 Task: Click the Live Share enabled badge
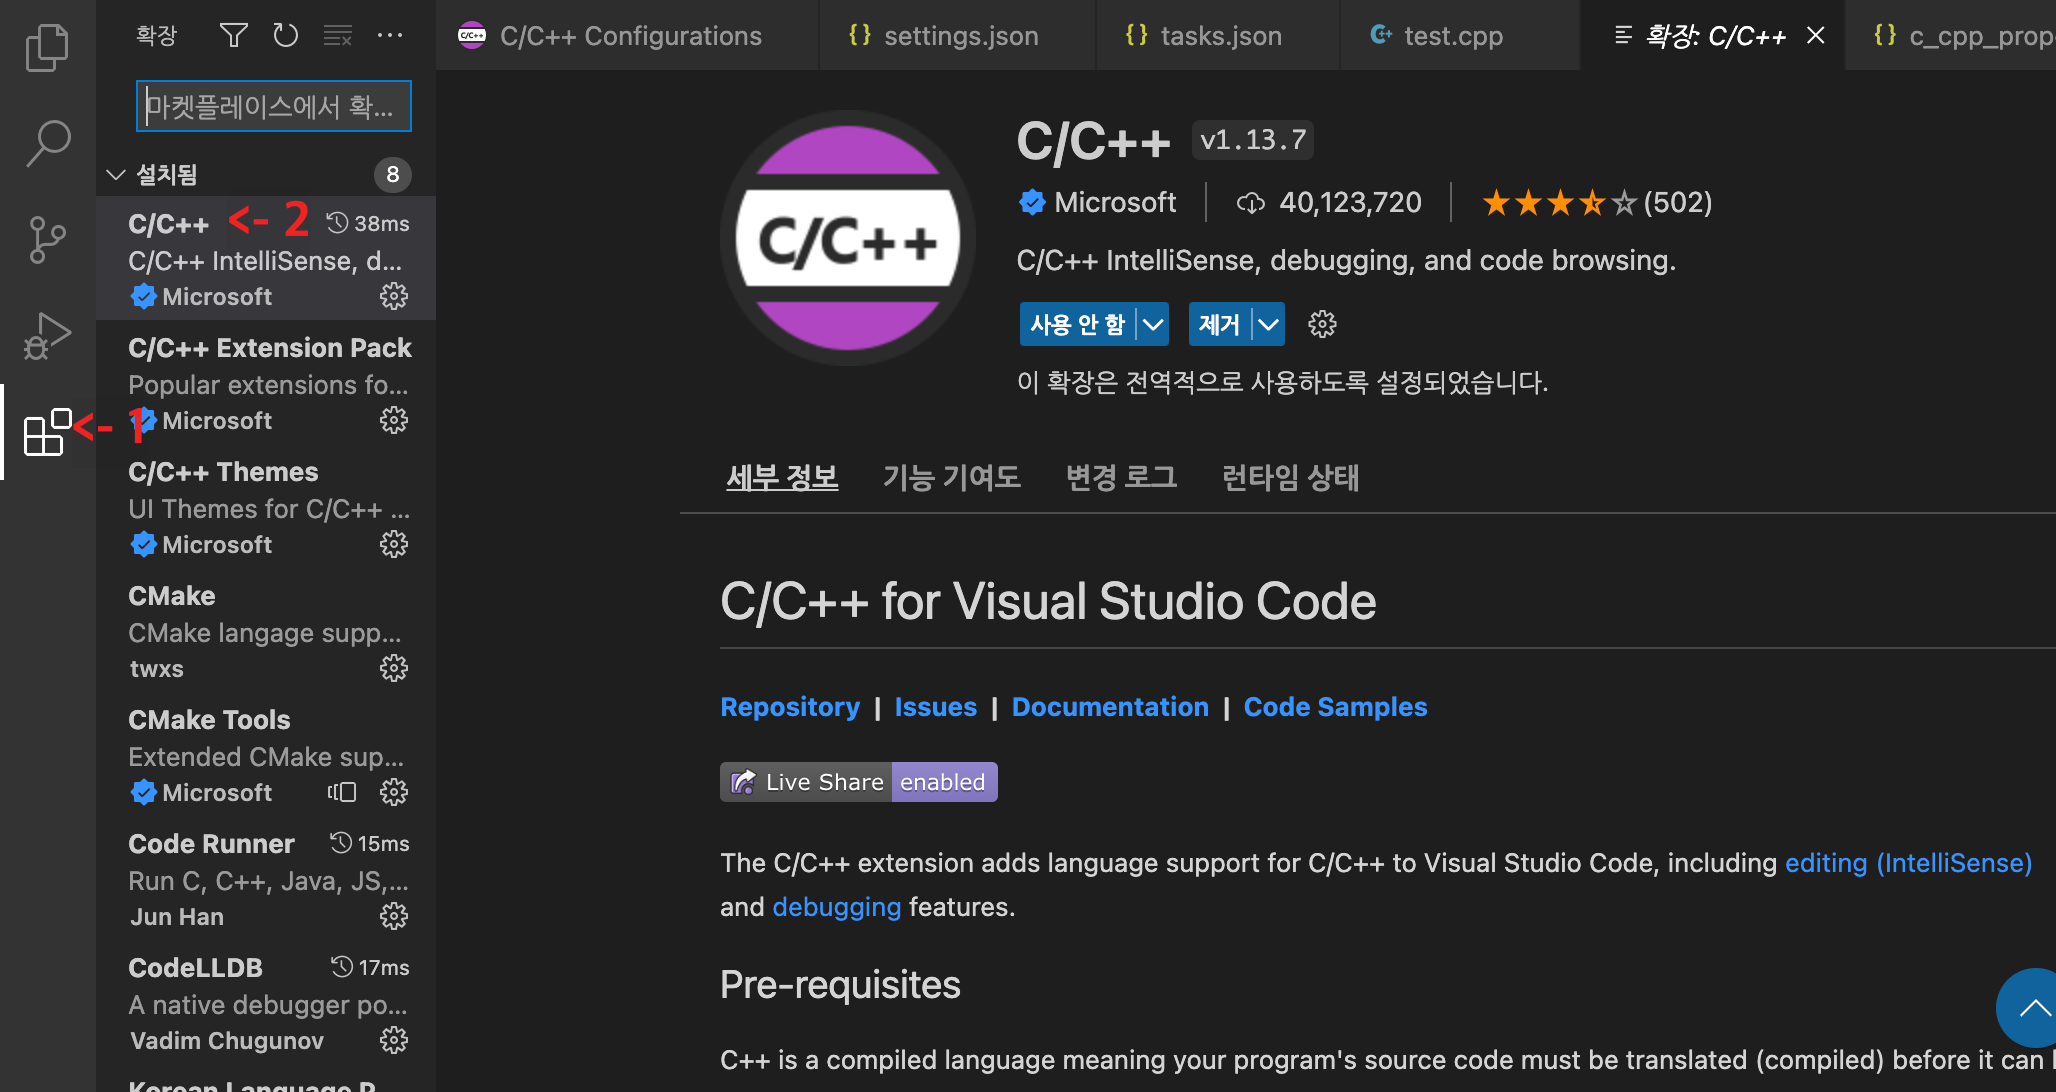click(859, 782)
